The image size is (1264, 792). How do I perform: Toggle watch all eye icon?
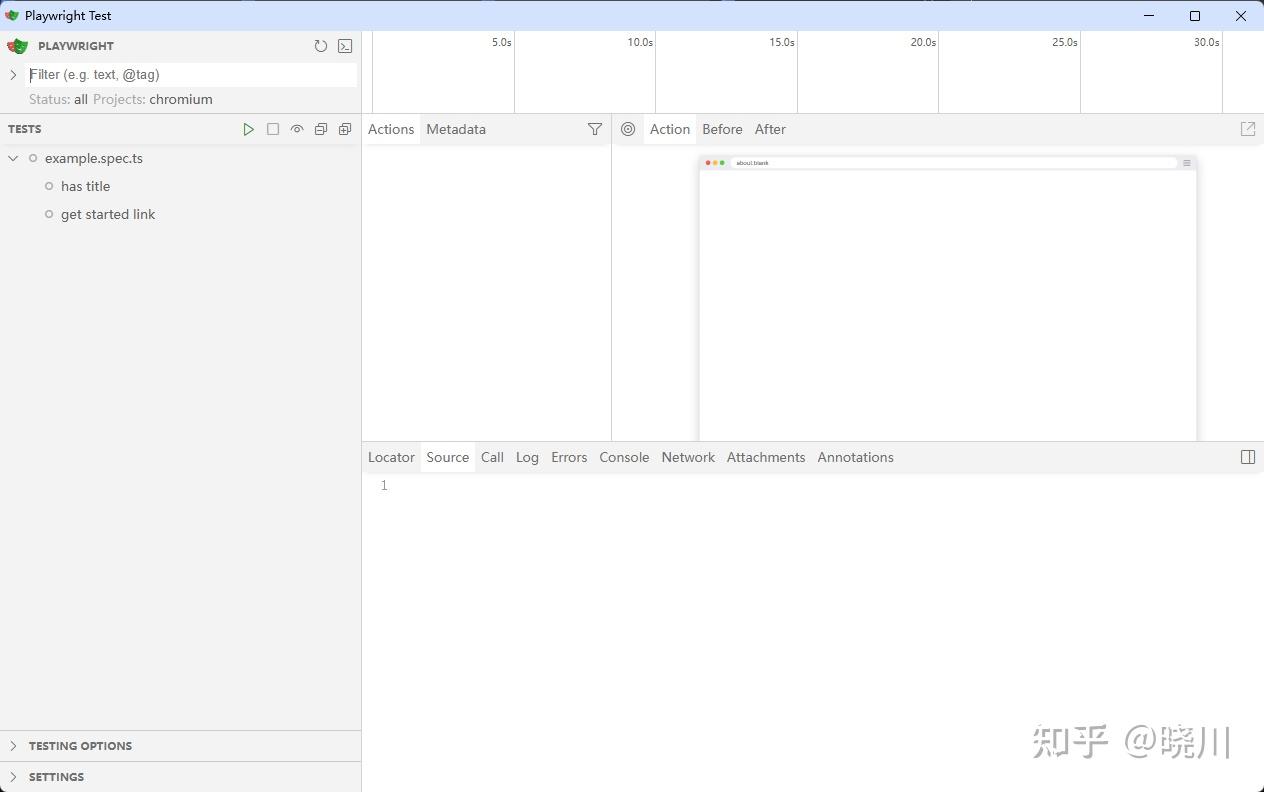coord(297,129)
